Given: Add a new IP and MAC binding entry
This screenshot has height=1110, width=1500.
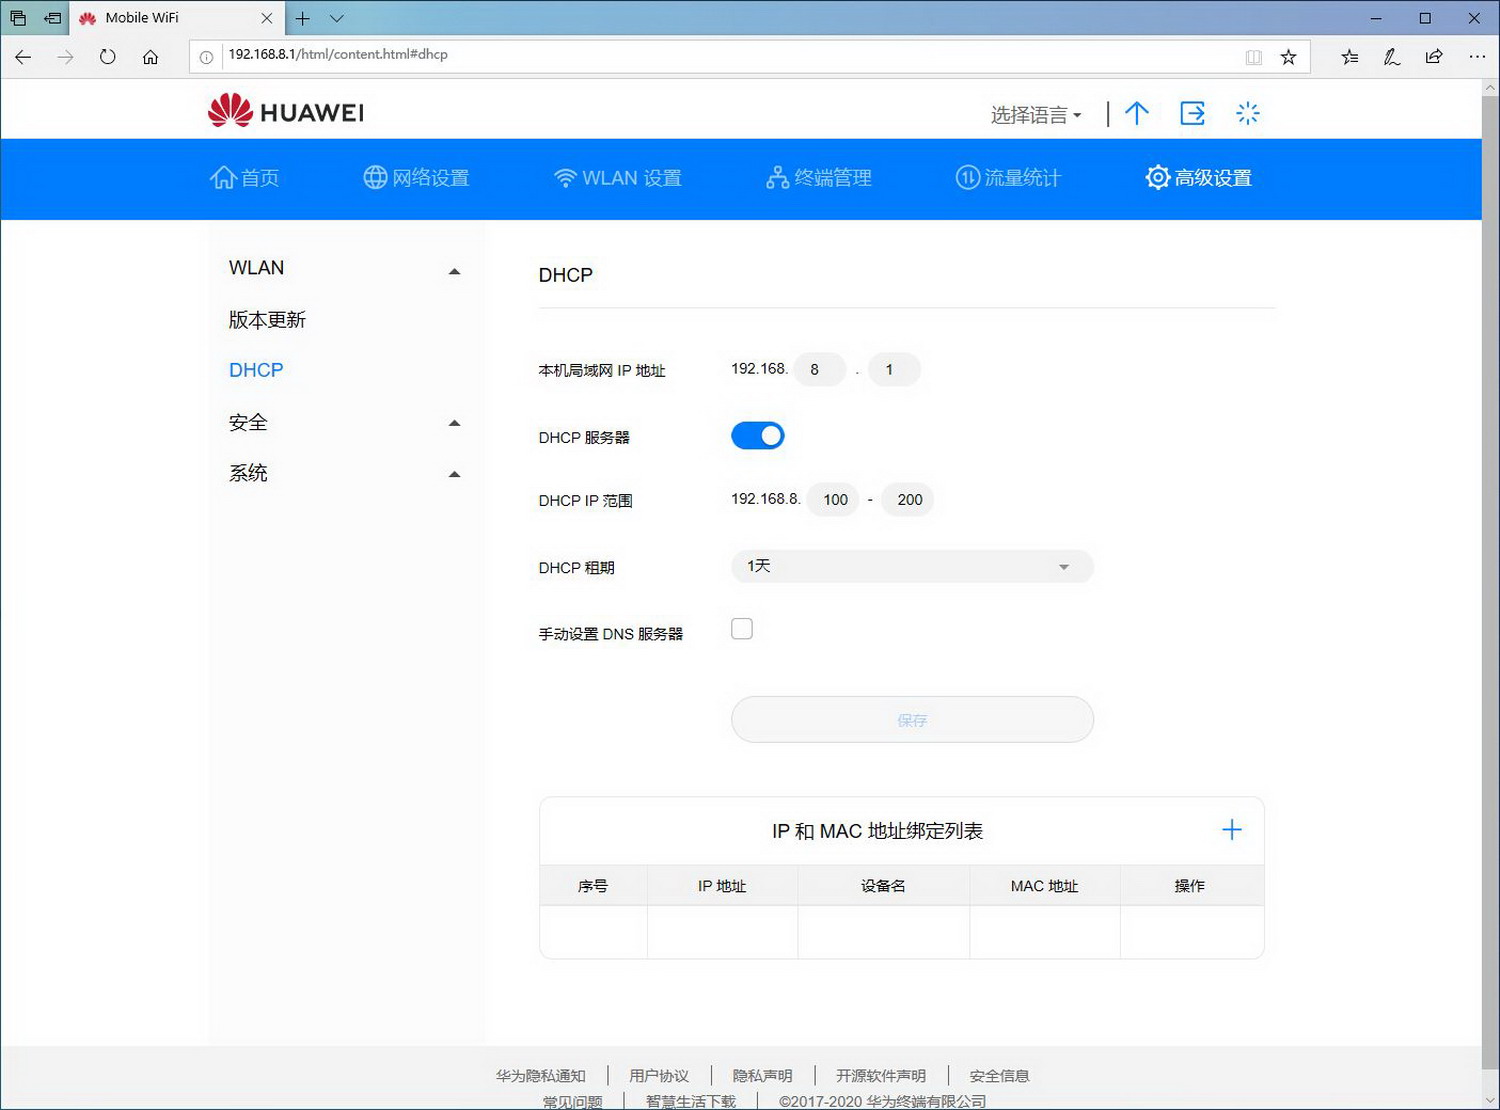Looking at the screenshot, I should pyautogui.click(x=1232, y=829).
